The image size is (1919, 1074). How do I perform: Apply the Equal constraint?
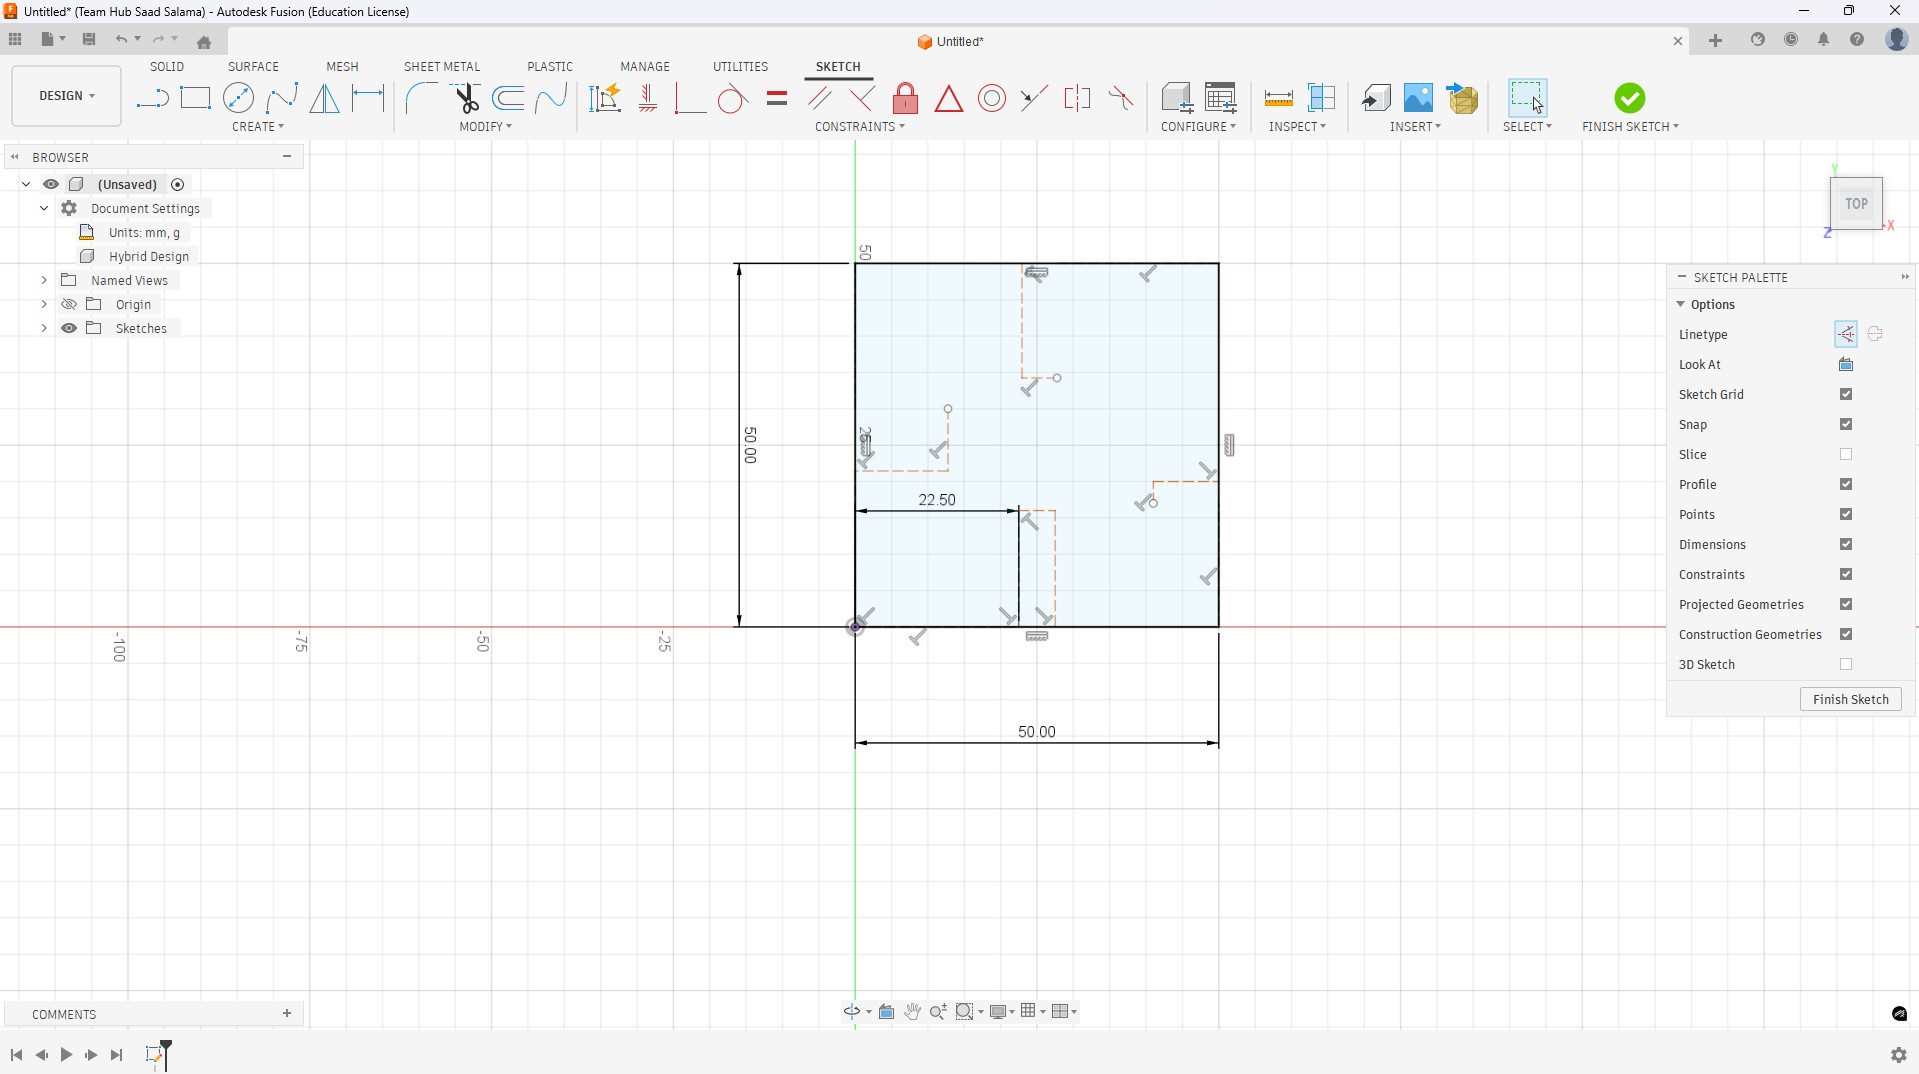[777, 98]
